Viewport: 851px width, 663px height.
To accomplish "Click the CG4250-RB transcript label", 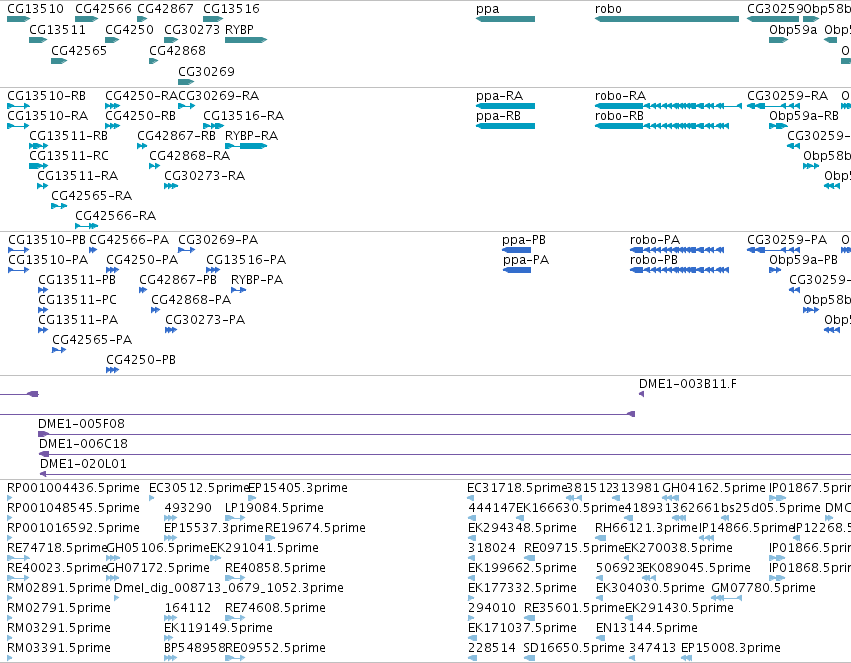I will [x=141, y=116].
